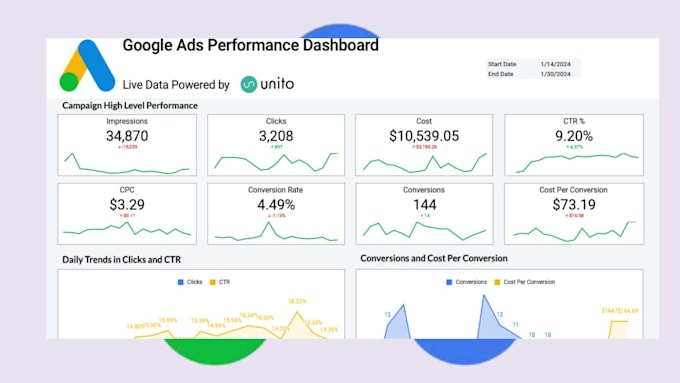680x383 pixels.
Task: Click the Cost sparkline chart
Action: (x=425, y=163)
